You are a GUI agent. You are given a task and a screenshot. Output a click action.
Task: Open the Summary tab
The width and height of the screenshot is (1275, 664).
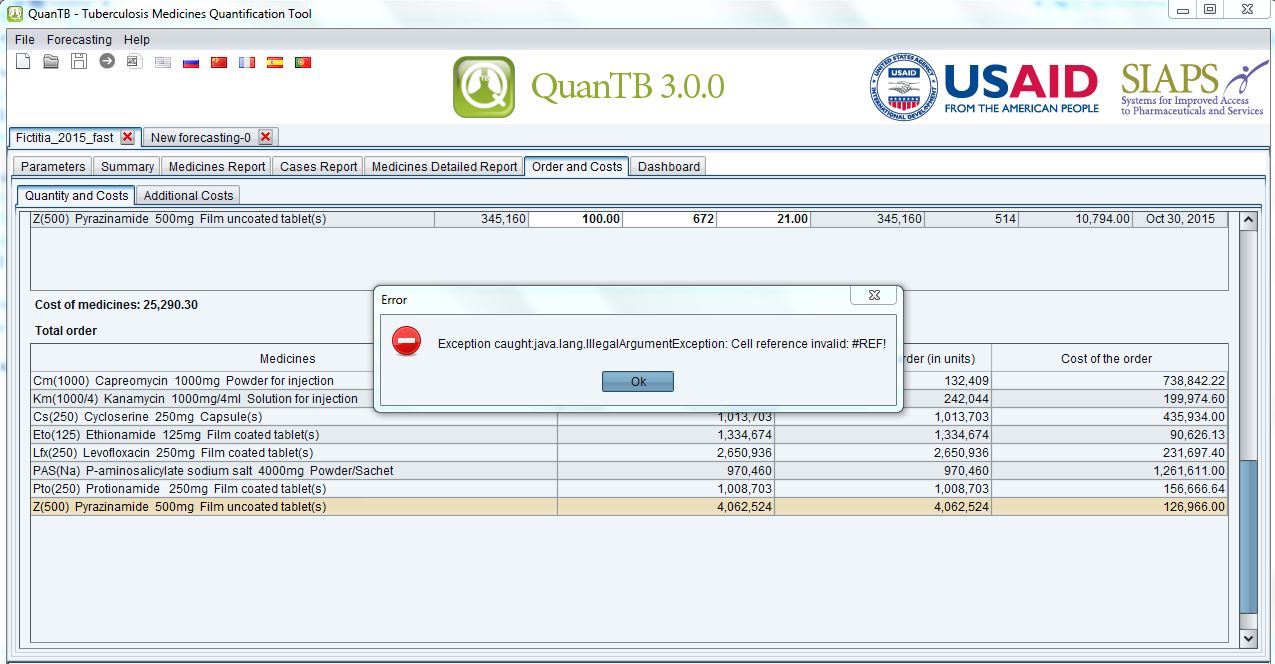tap(128, 167)
